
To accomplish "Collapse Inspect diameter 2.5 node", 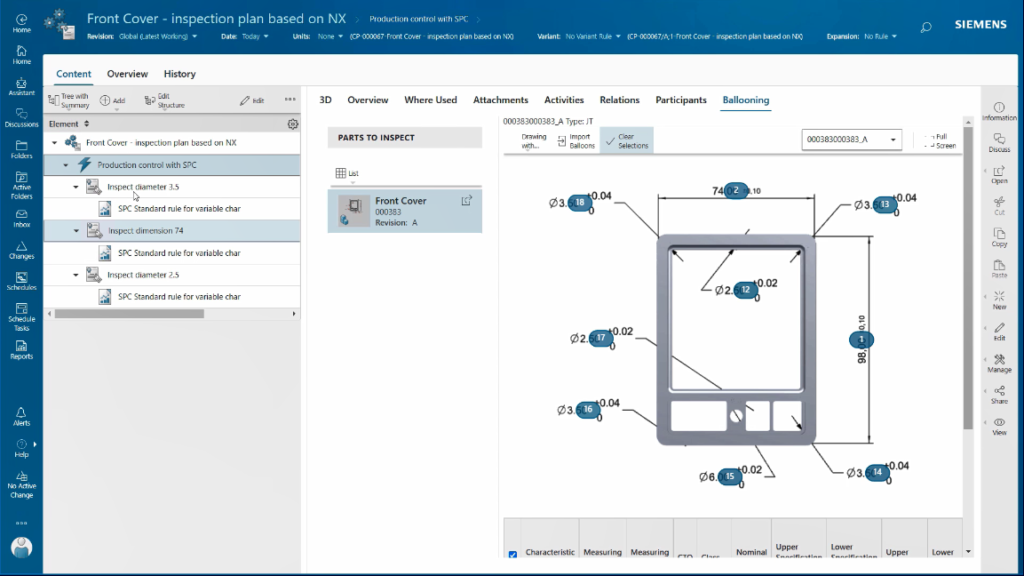I will (x=76, y=275).
